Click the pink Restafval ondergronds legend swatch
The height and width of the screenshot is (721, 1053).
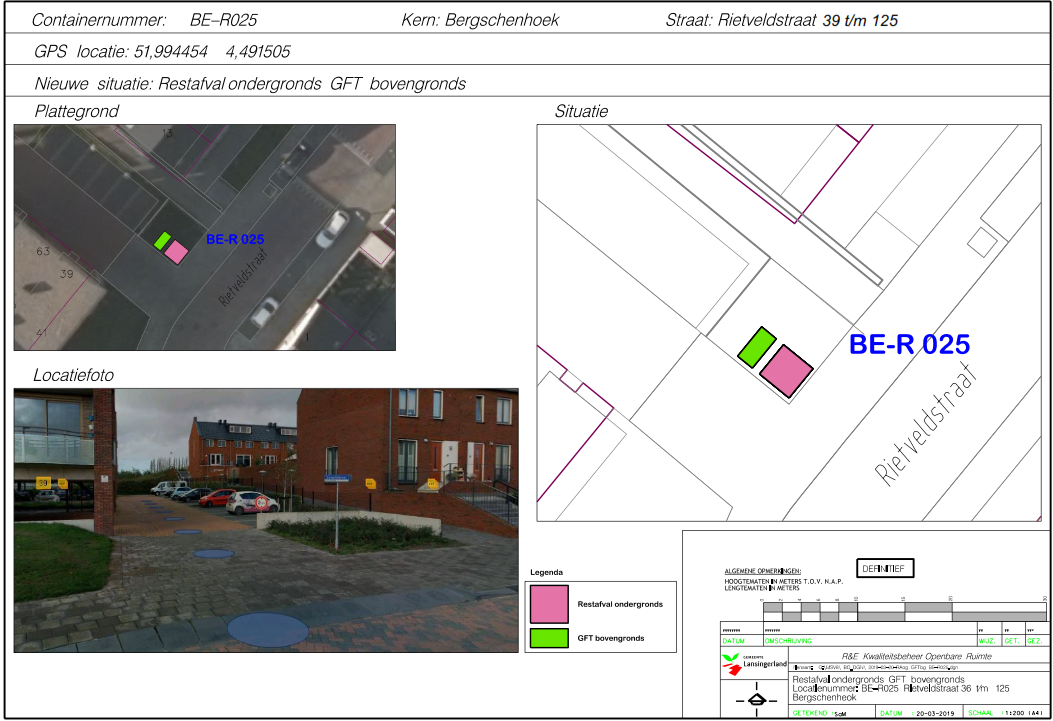(549, 604)
